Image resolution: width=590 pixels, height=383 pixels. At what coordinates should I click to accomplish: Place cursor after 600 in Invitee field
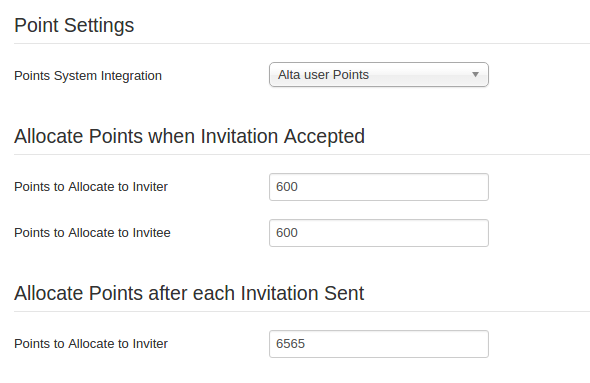tap(298, 233)
